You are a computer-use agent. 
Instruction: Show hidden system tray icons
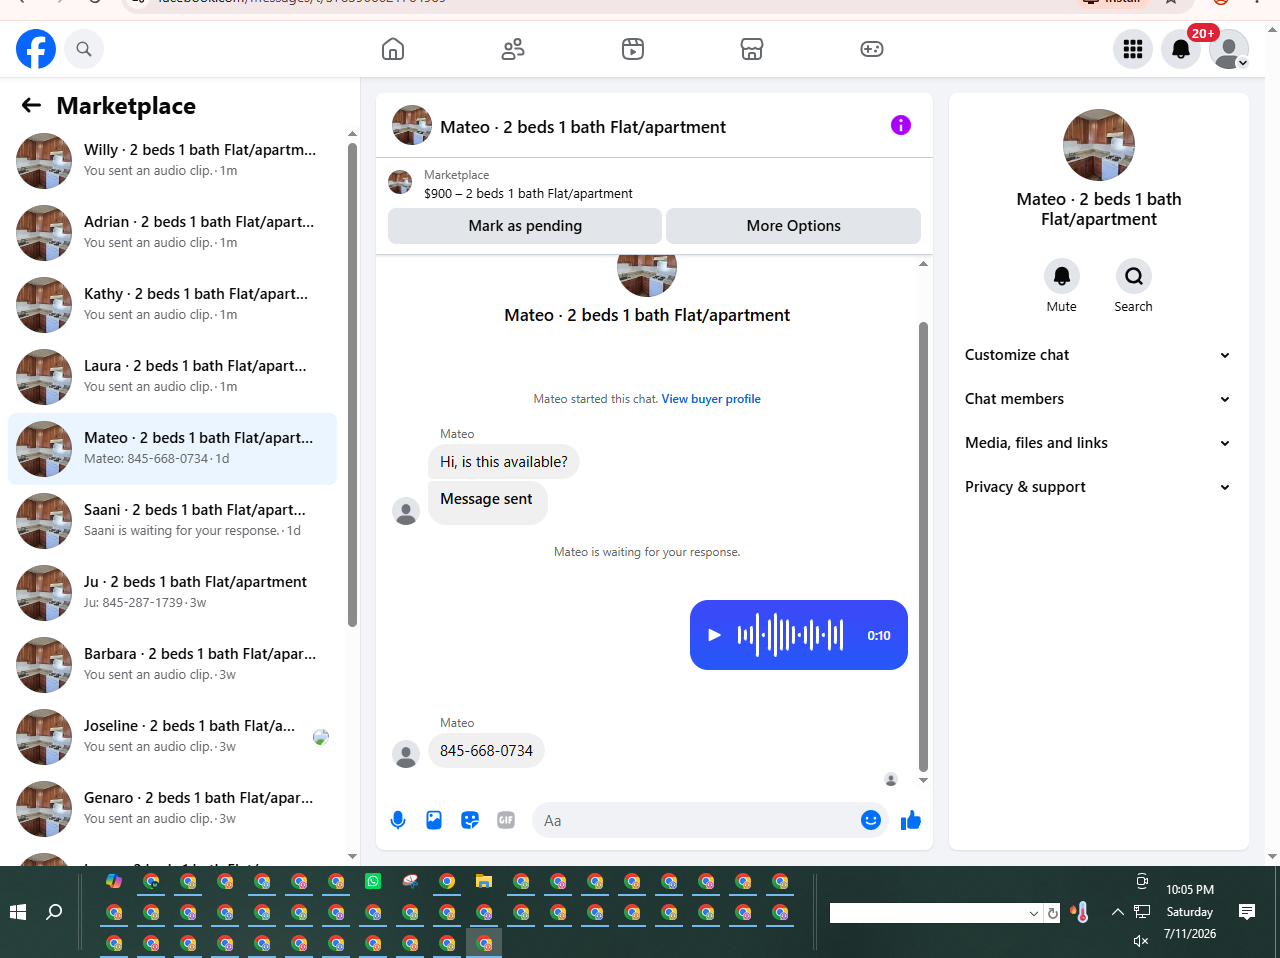(1118, 912)
